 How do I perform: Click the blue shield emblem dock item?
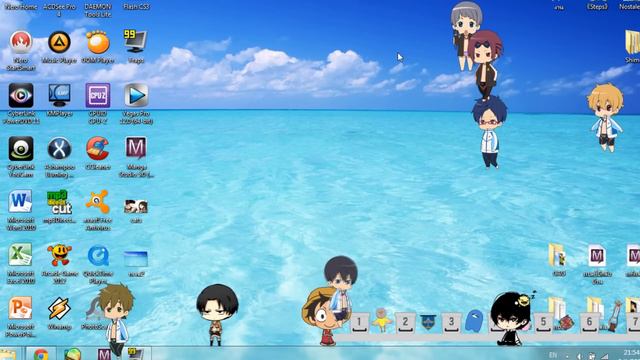[428, 322]
